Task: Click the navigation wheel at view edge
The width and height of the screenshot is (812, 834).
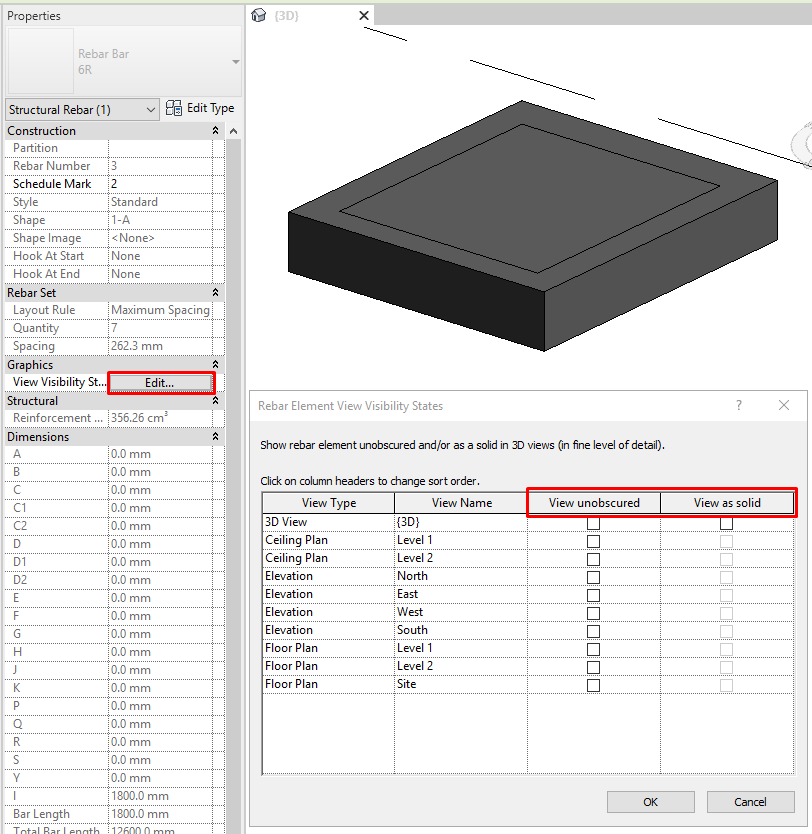Action: tap(802, 145)
